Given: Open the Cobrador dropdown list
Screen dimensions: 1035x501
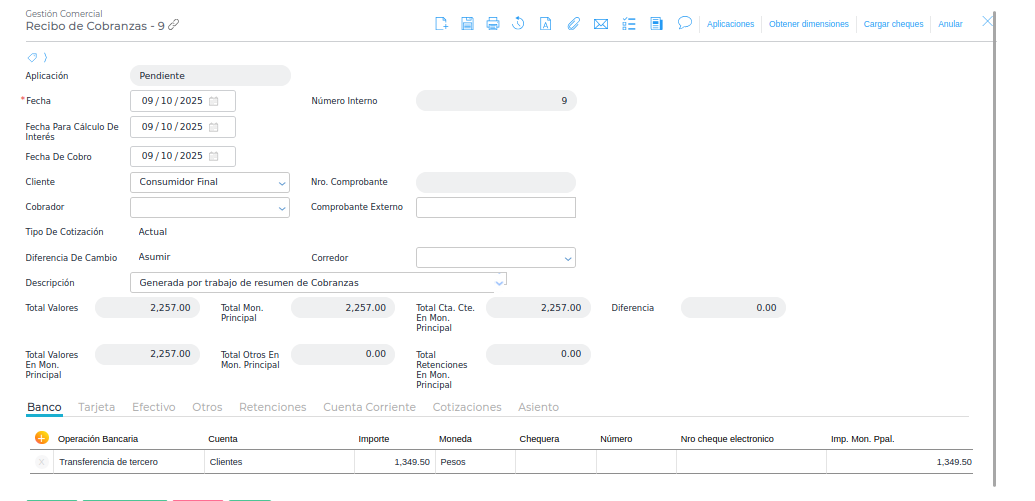Looking at the screenshot, I should 280,208.
